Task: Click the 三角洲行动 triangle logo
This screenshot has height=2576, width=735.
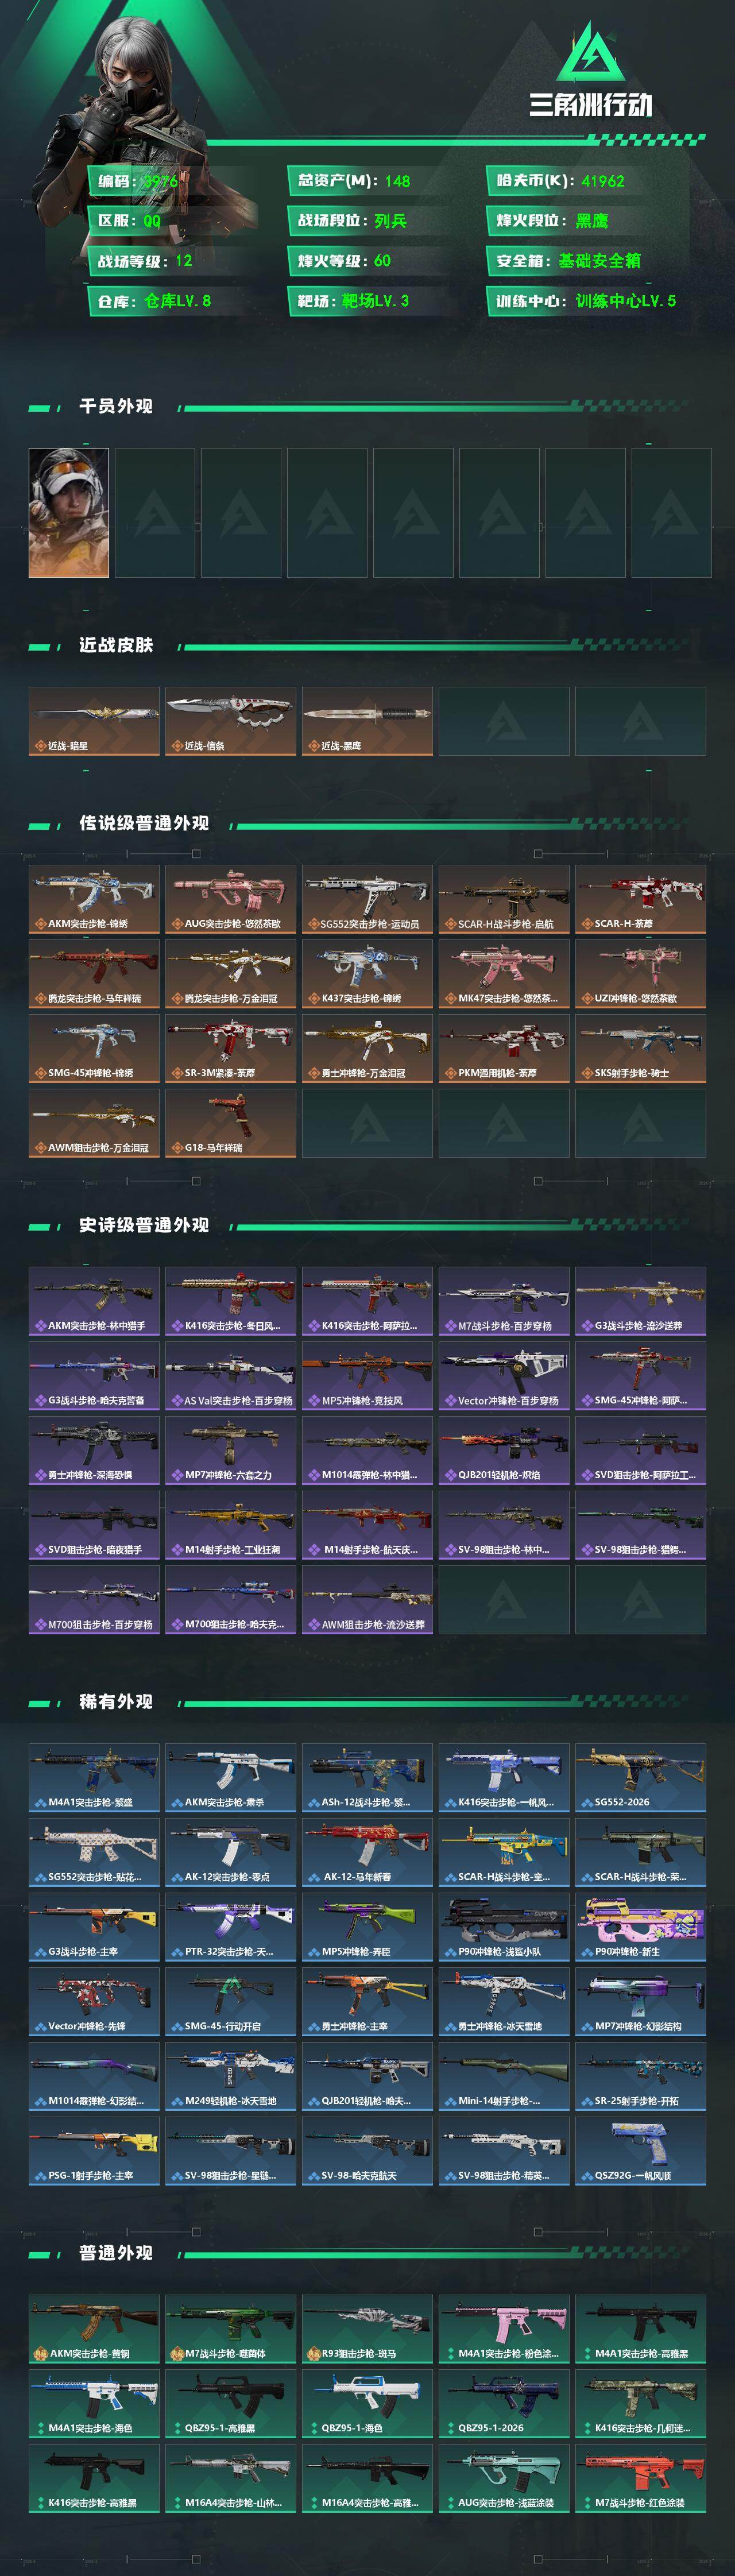Action: tap(590, 52)
